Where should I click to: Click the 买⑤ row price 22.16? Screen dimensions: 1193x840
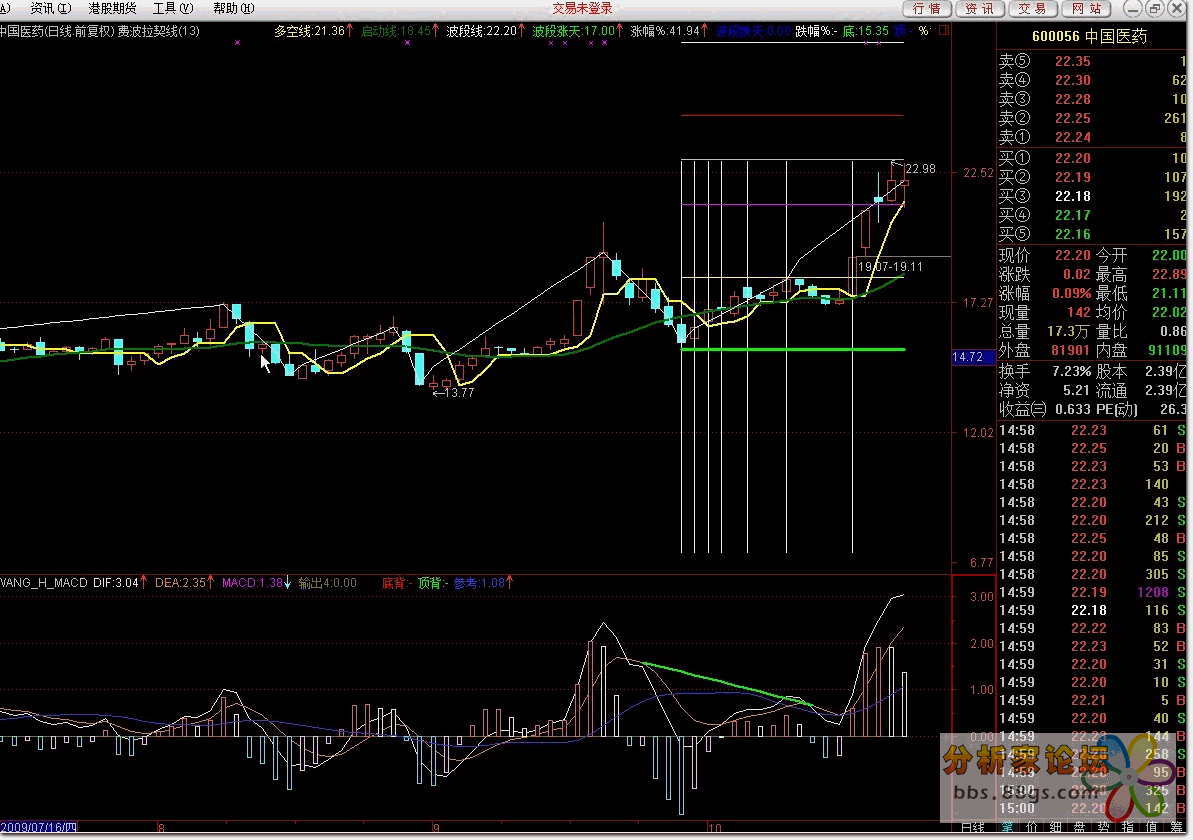click(x=1073, y=234)
